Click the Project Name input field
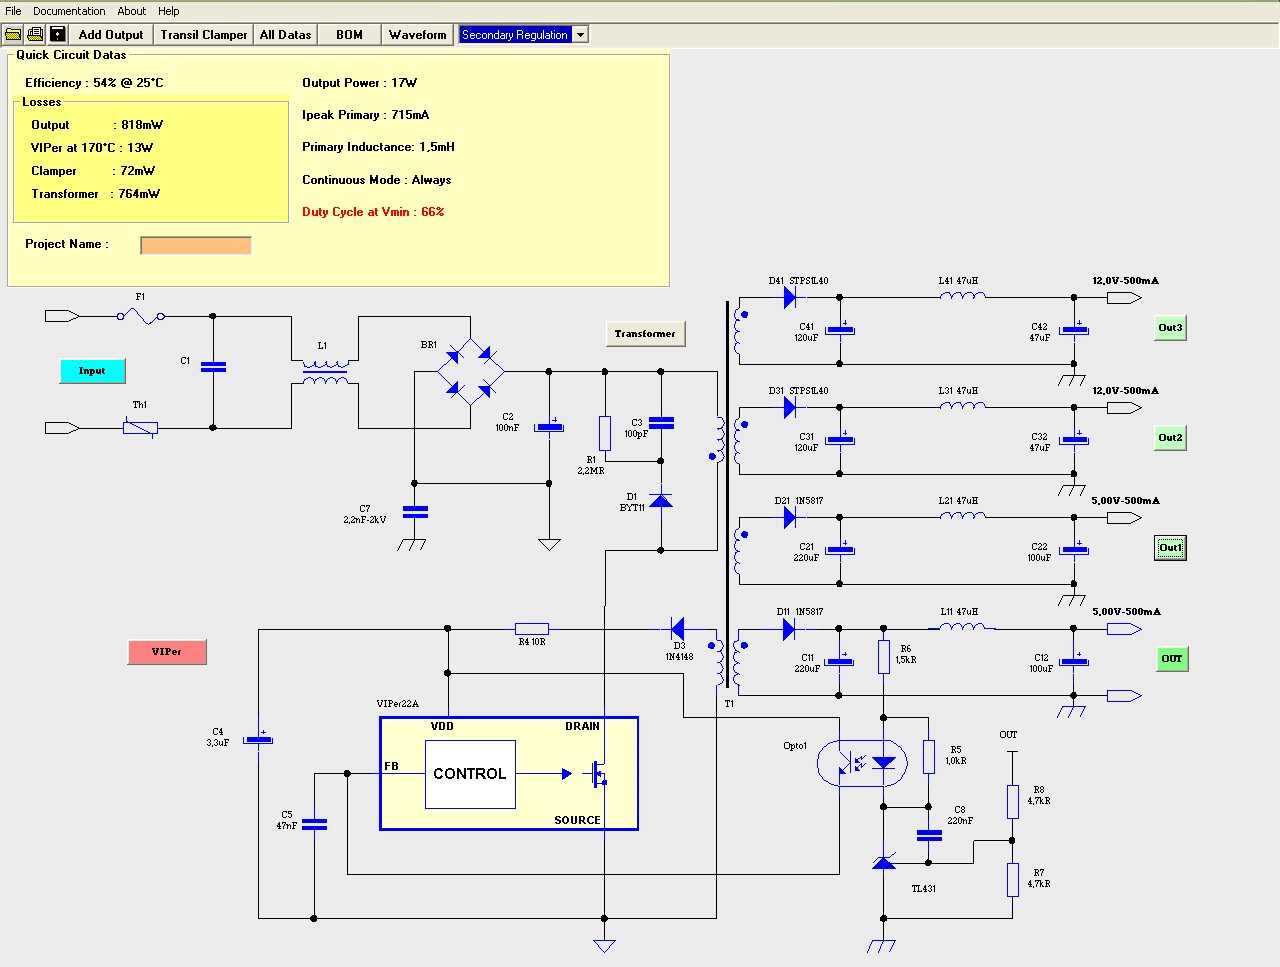This screenshot has height=967, width=1280. pos(196,245)
